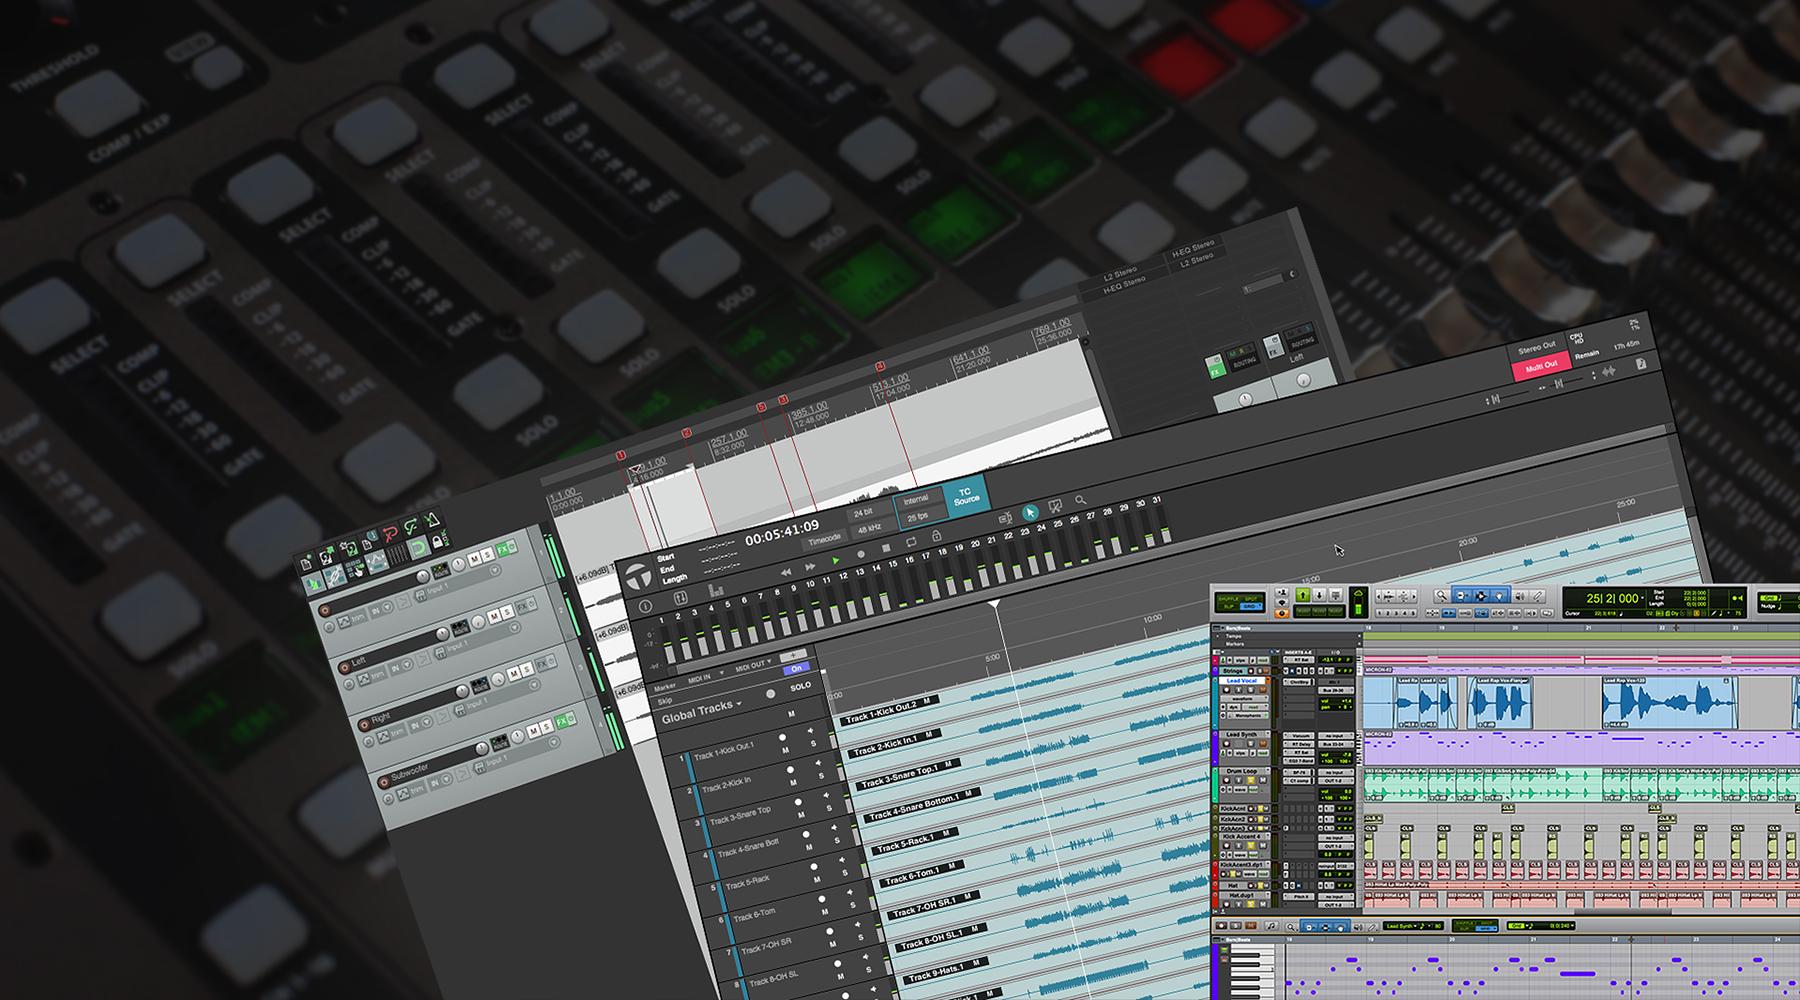
Task: Toggle the metronome icon in REAPER toolbar
Action: [x=431, y=520]
